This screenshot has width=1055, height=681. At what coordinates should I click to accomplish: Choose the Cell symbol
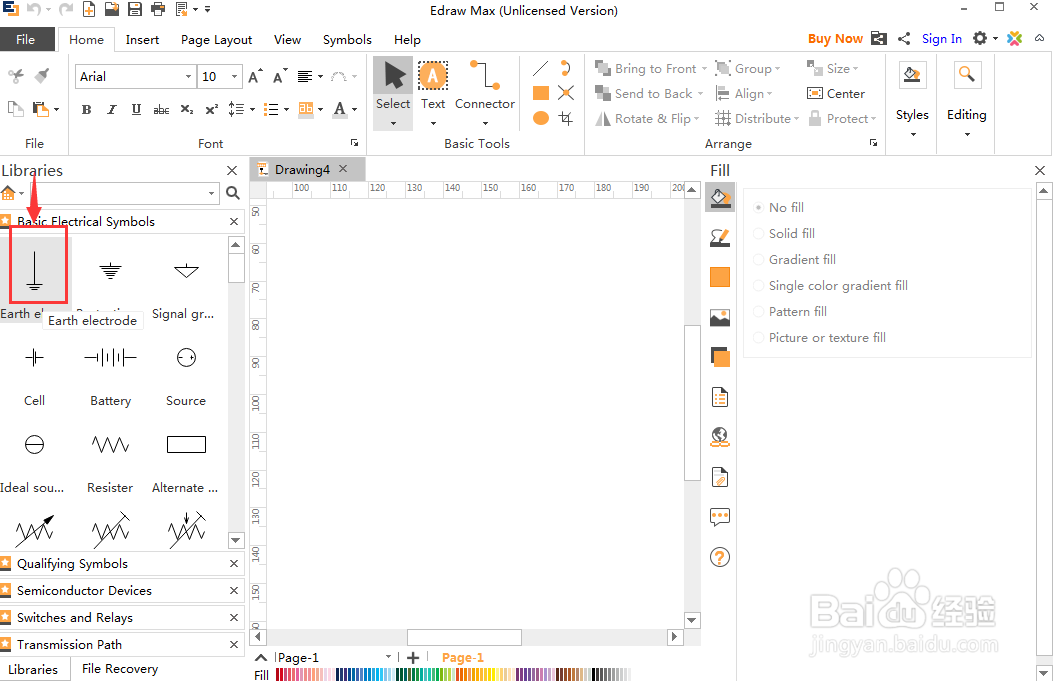coord(34,357)
